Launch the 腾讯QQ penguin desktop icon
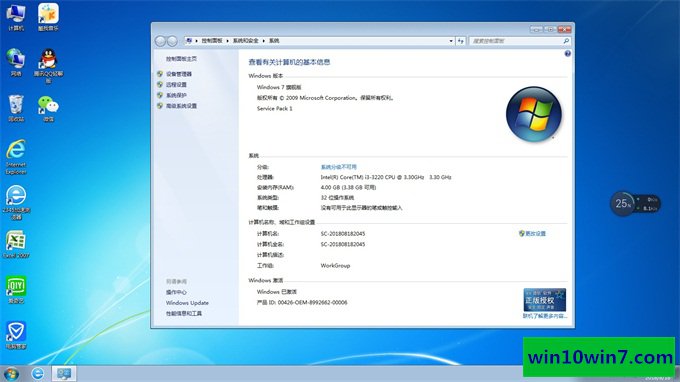Image resolution: width=680 pixels, height=382 pixels. pyautogui.click(x=48, y=65)
